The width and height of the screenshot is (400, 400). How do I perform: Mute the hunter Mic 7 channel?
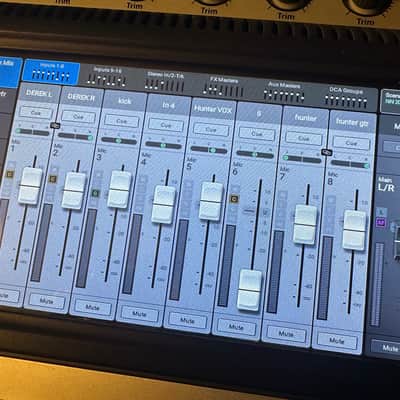coord(286,334)
